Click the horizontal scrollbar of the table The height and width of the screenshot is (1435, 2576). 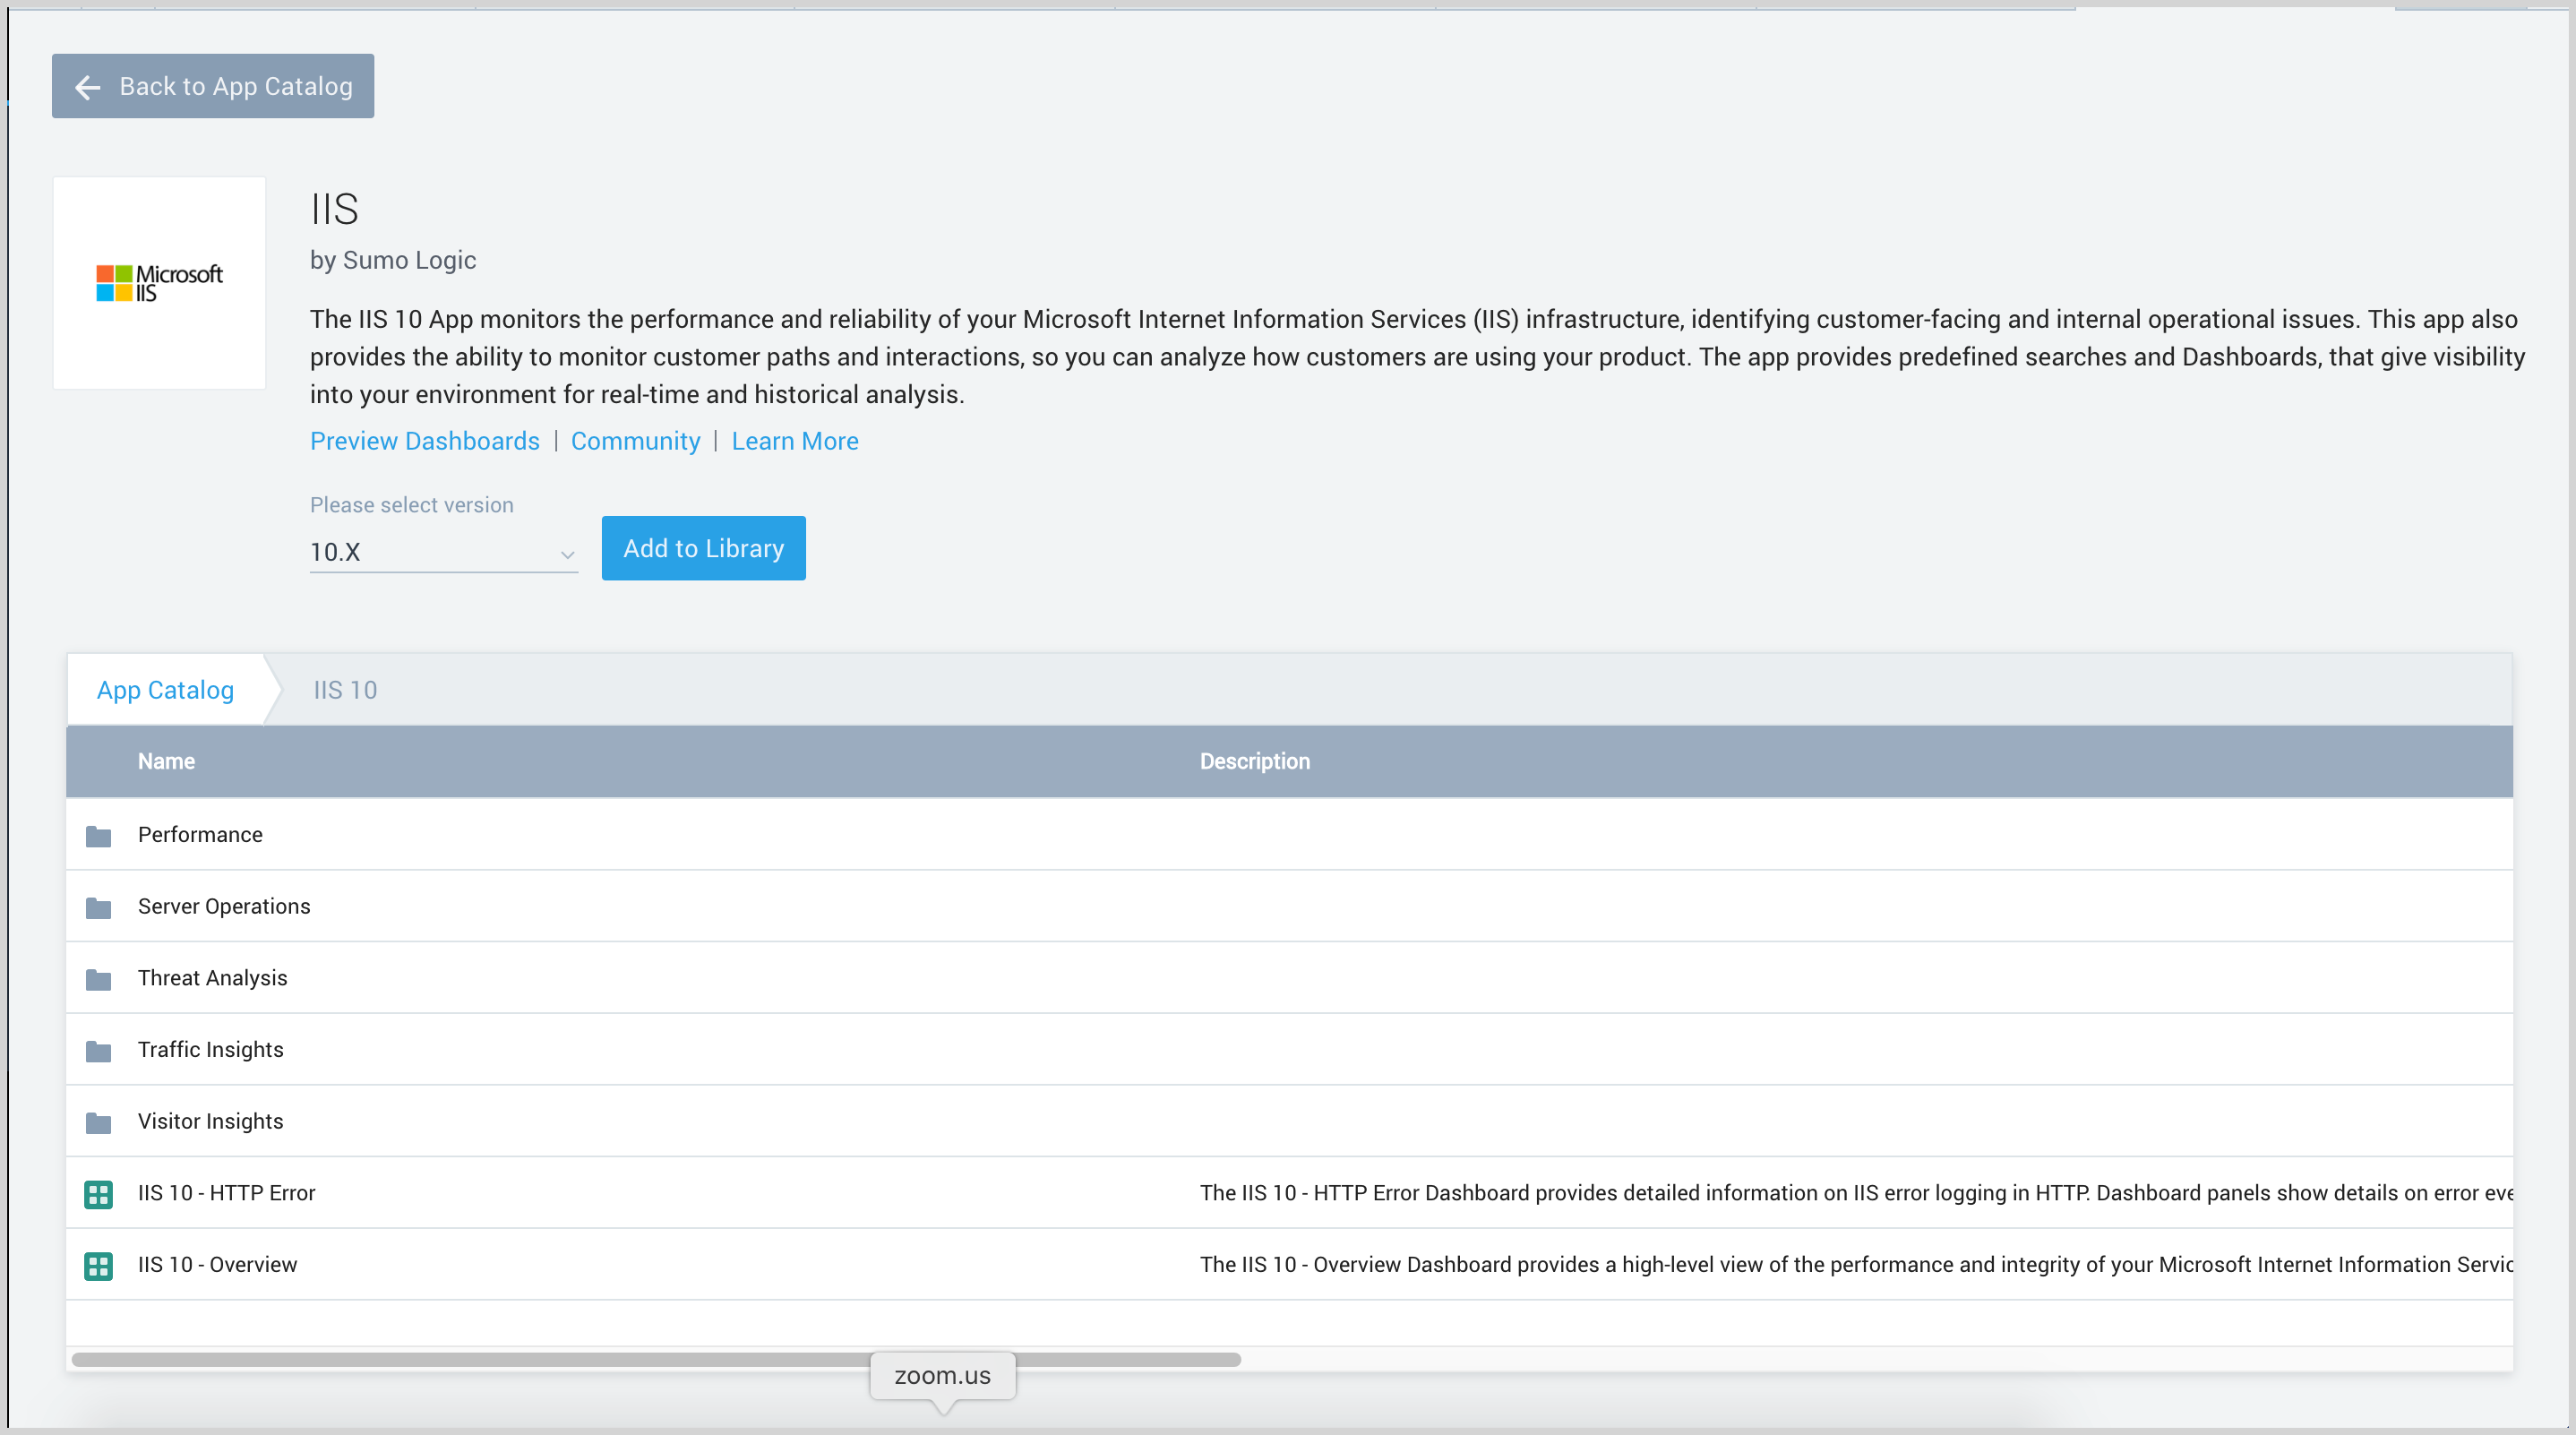[x=500, y=1360]
